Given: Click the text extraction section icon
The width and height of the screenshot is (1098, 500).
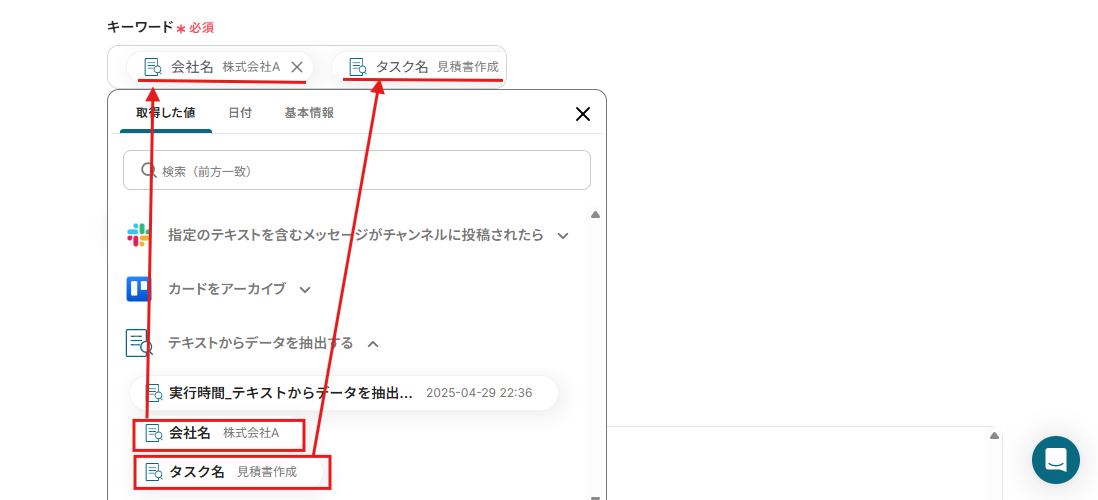Looking at the screenshot, I should point(139,343).
